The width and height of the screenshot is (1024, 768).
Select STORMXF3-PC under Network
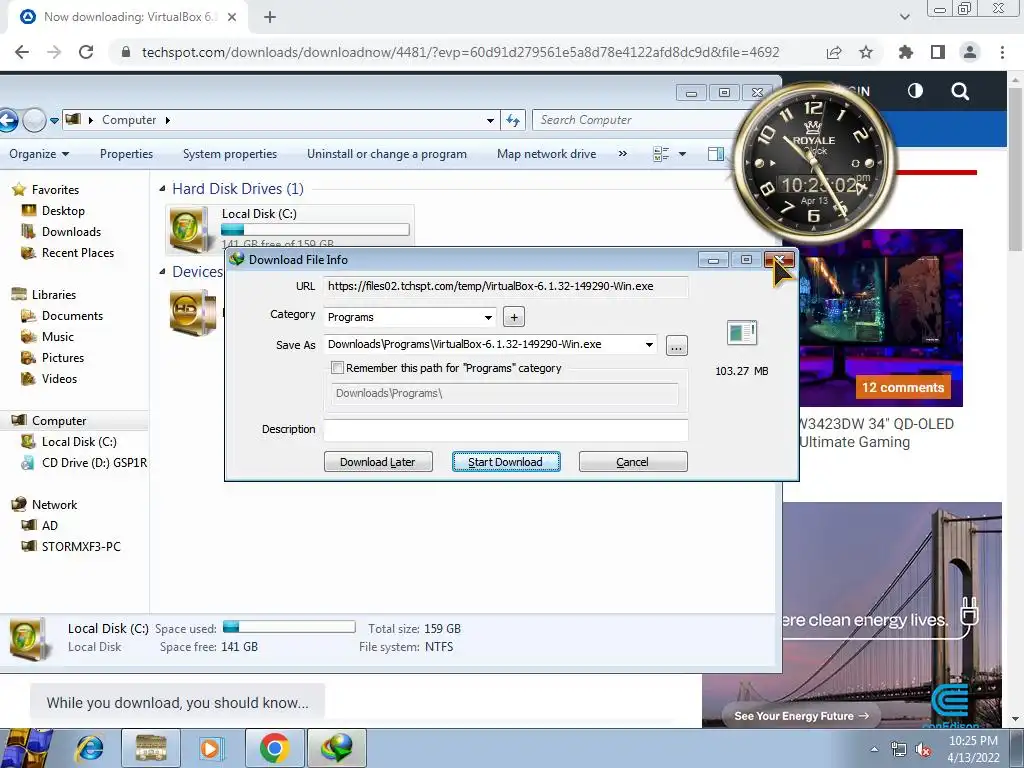[x=81, y=546]
